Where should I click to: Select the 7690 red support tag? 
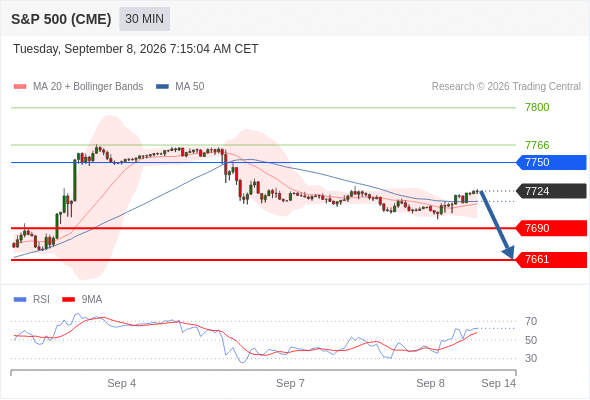[551, 228]
